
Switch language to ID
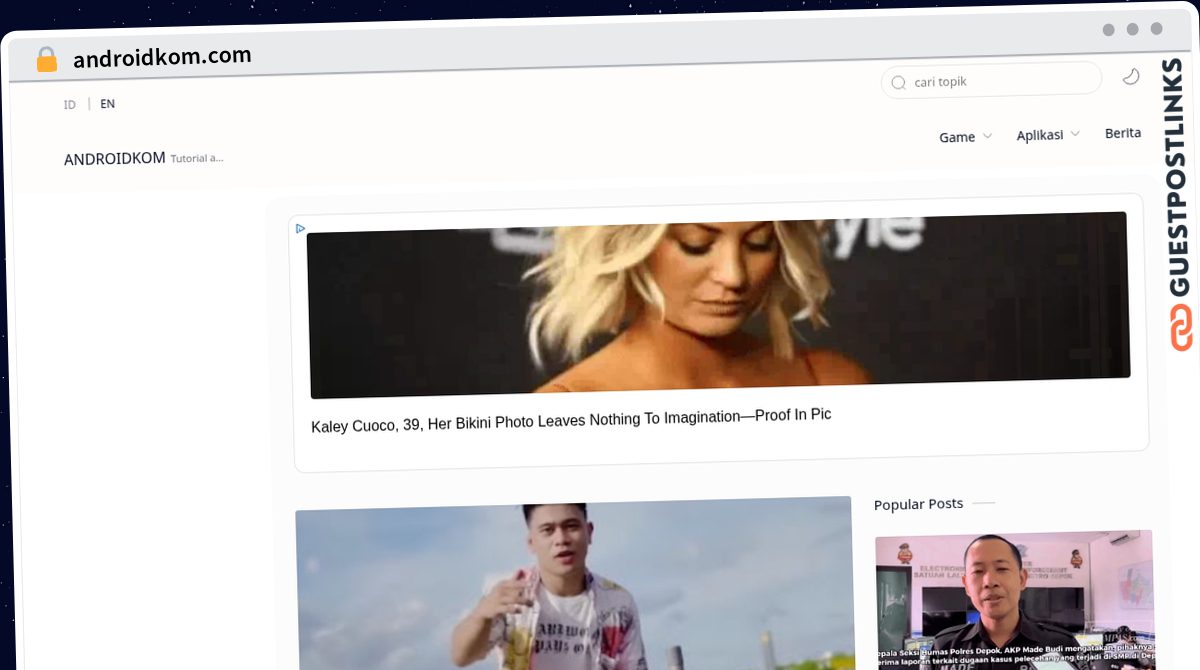(70, 105)
